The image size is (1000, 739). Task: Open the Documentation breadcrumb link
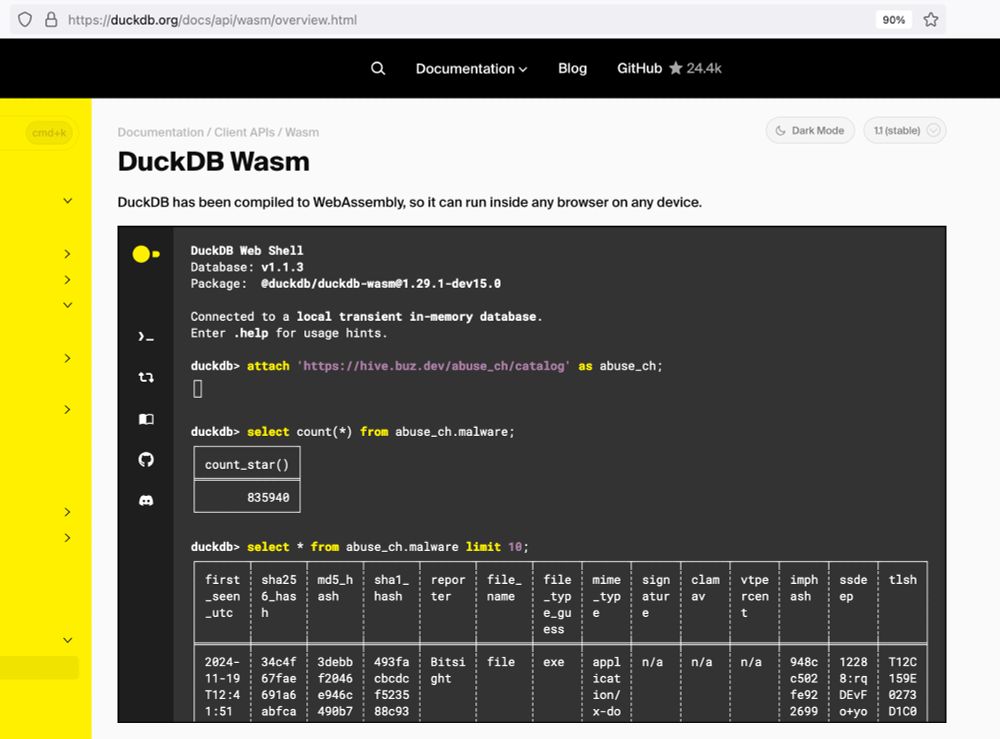(x=160, y=132)
